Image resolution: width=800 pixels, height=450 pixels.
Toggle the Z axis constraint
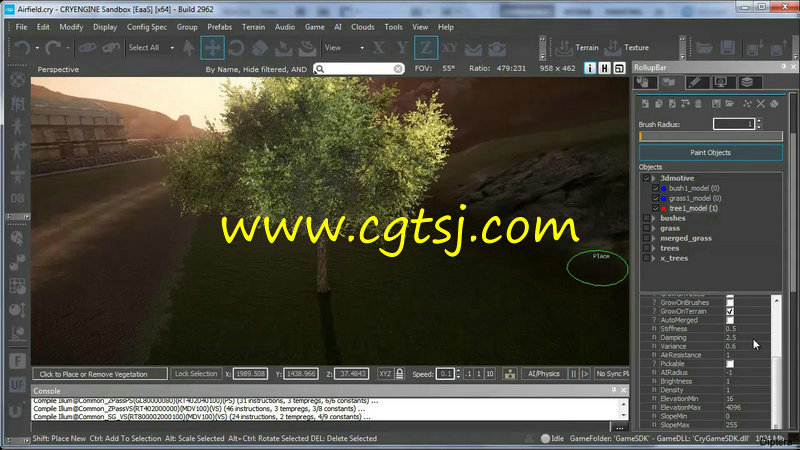(x=426, y=48)
